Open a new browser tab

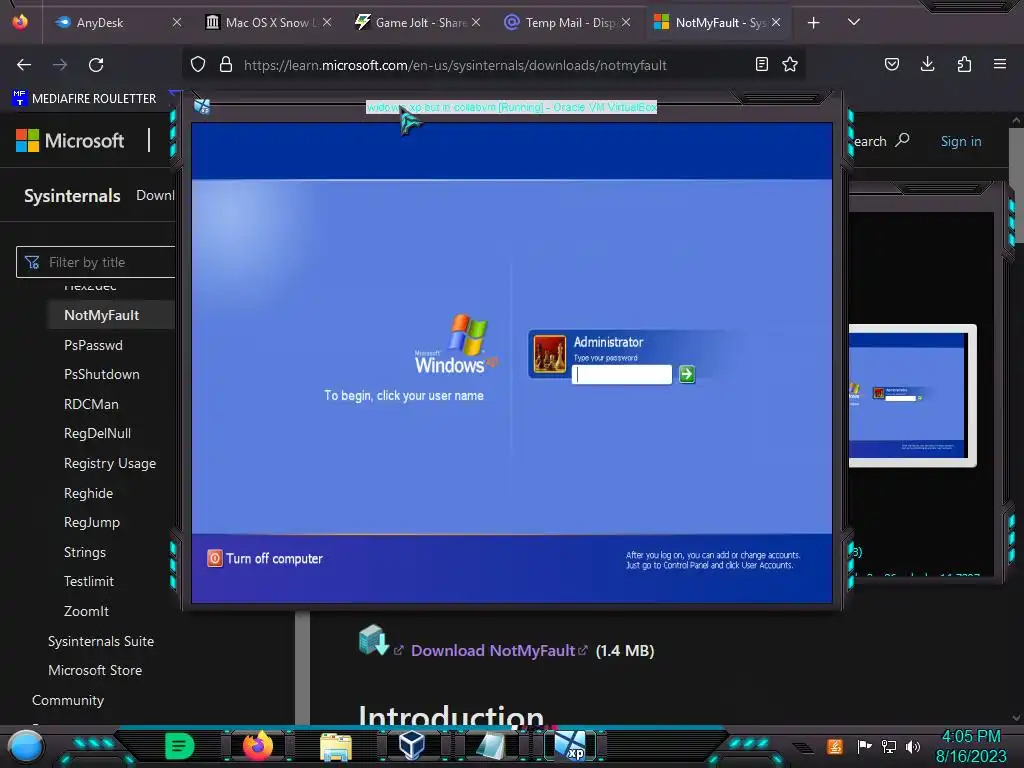pos(813,23)
